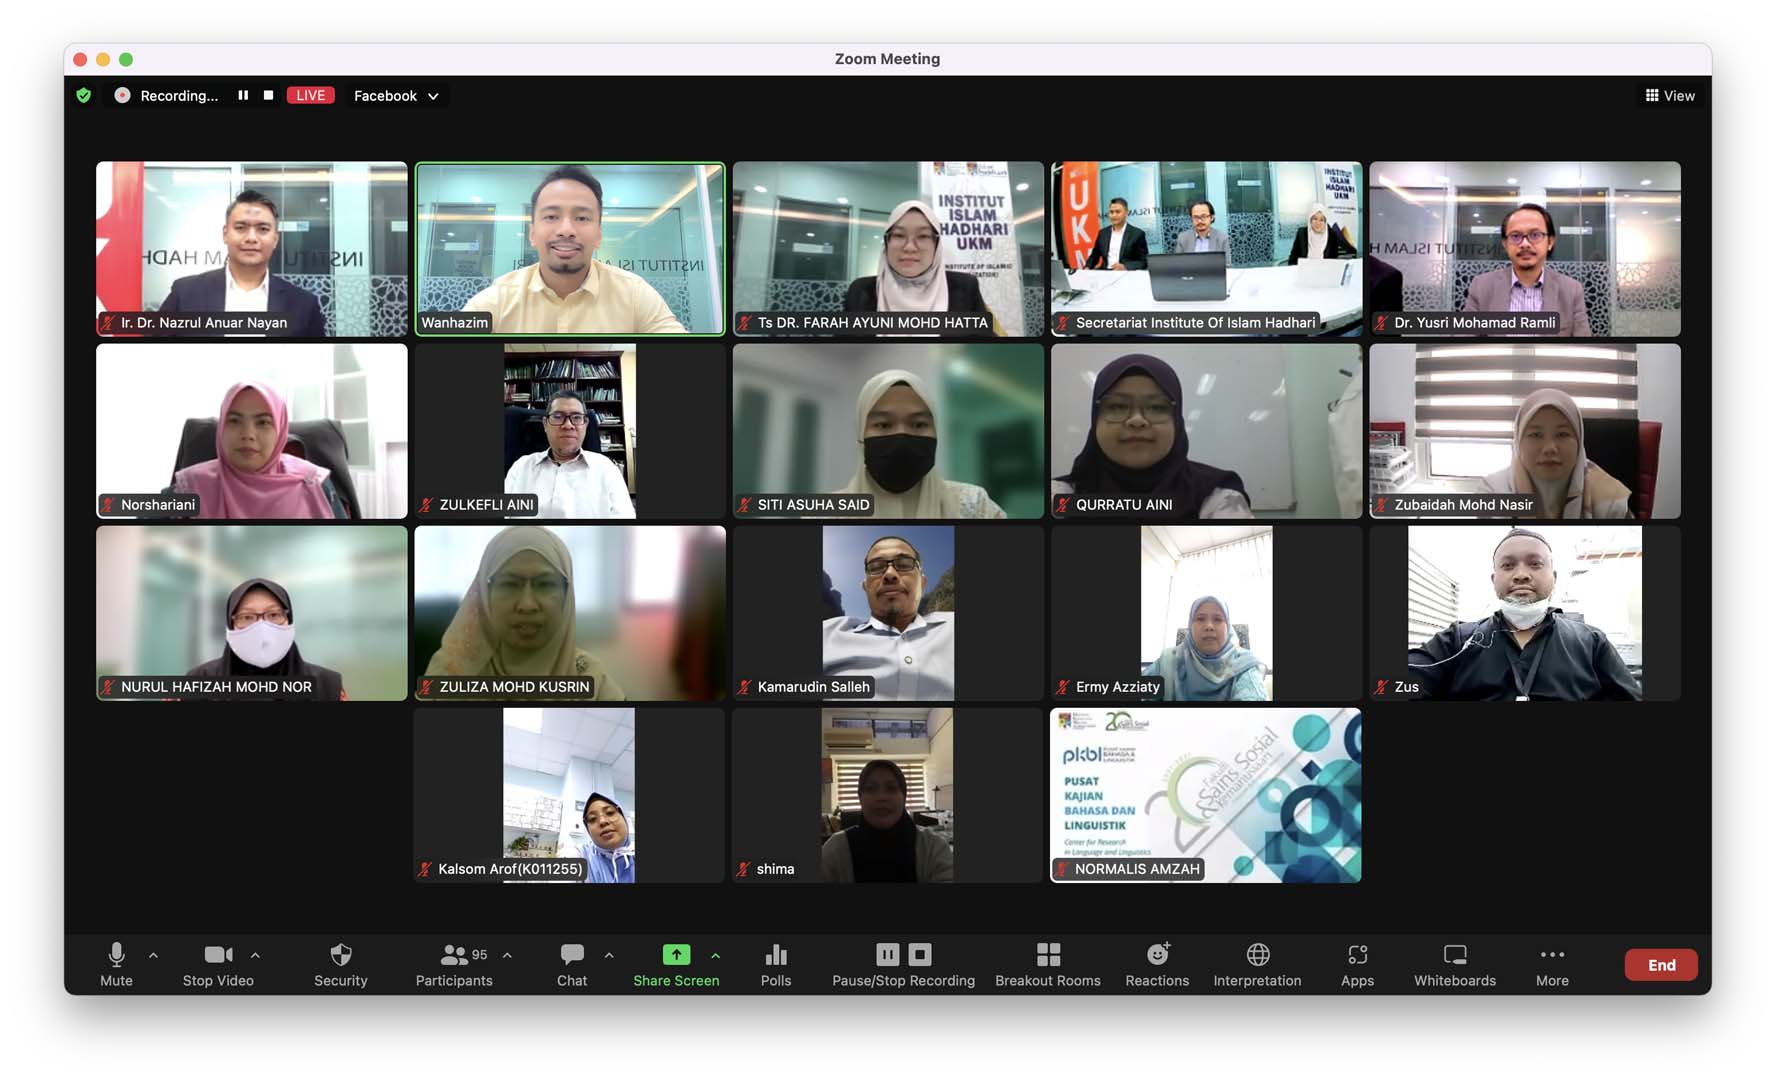The width and height of the screenshot is (1776, 1080).
Task: Open the Apps icon
Action: tap(1357, 955)
